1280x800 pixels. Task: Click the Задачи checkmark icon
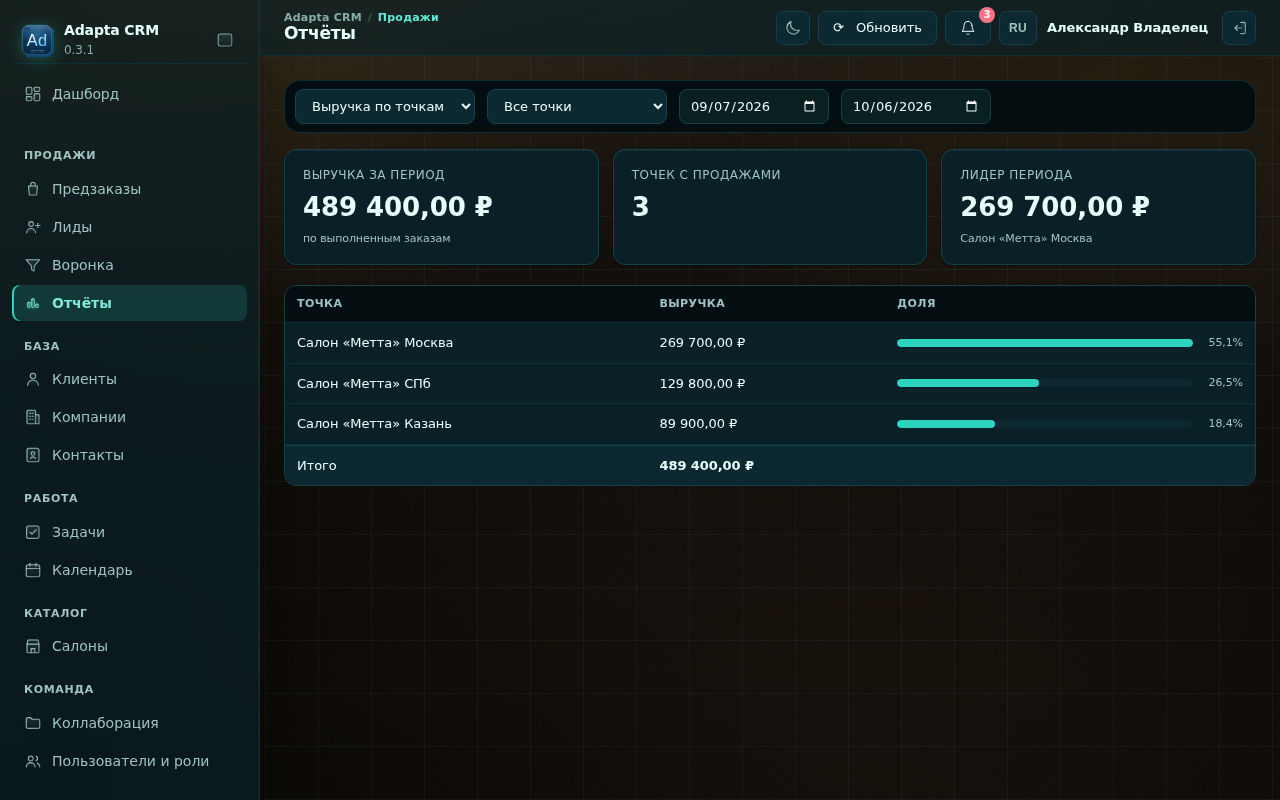(x=33, y=532)
